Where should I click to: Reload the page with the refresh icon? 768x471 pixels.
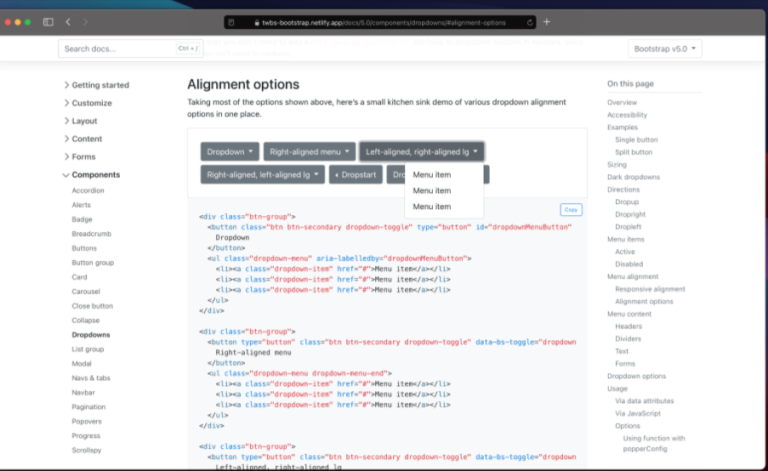coord(529,23)
